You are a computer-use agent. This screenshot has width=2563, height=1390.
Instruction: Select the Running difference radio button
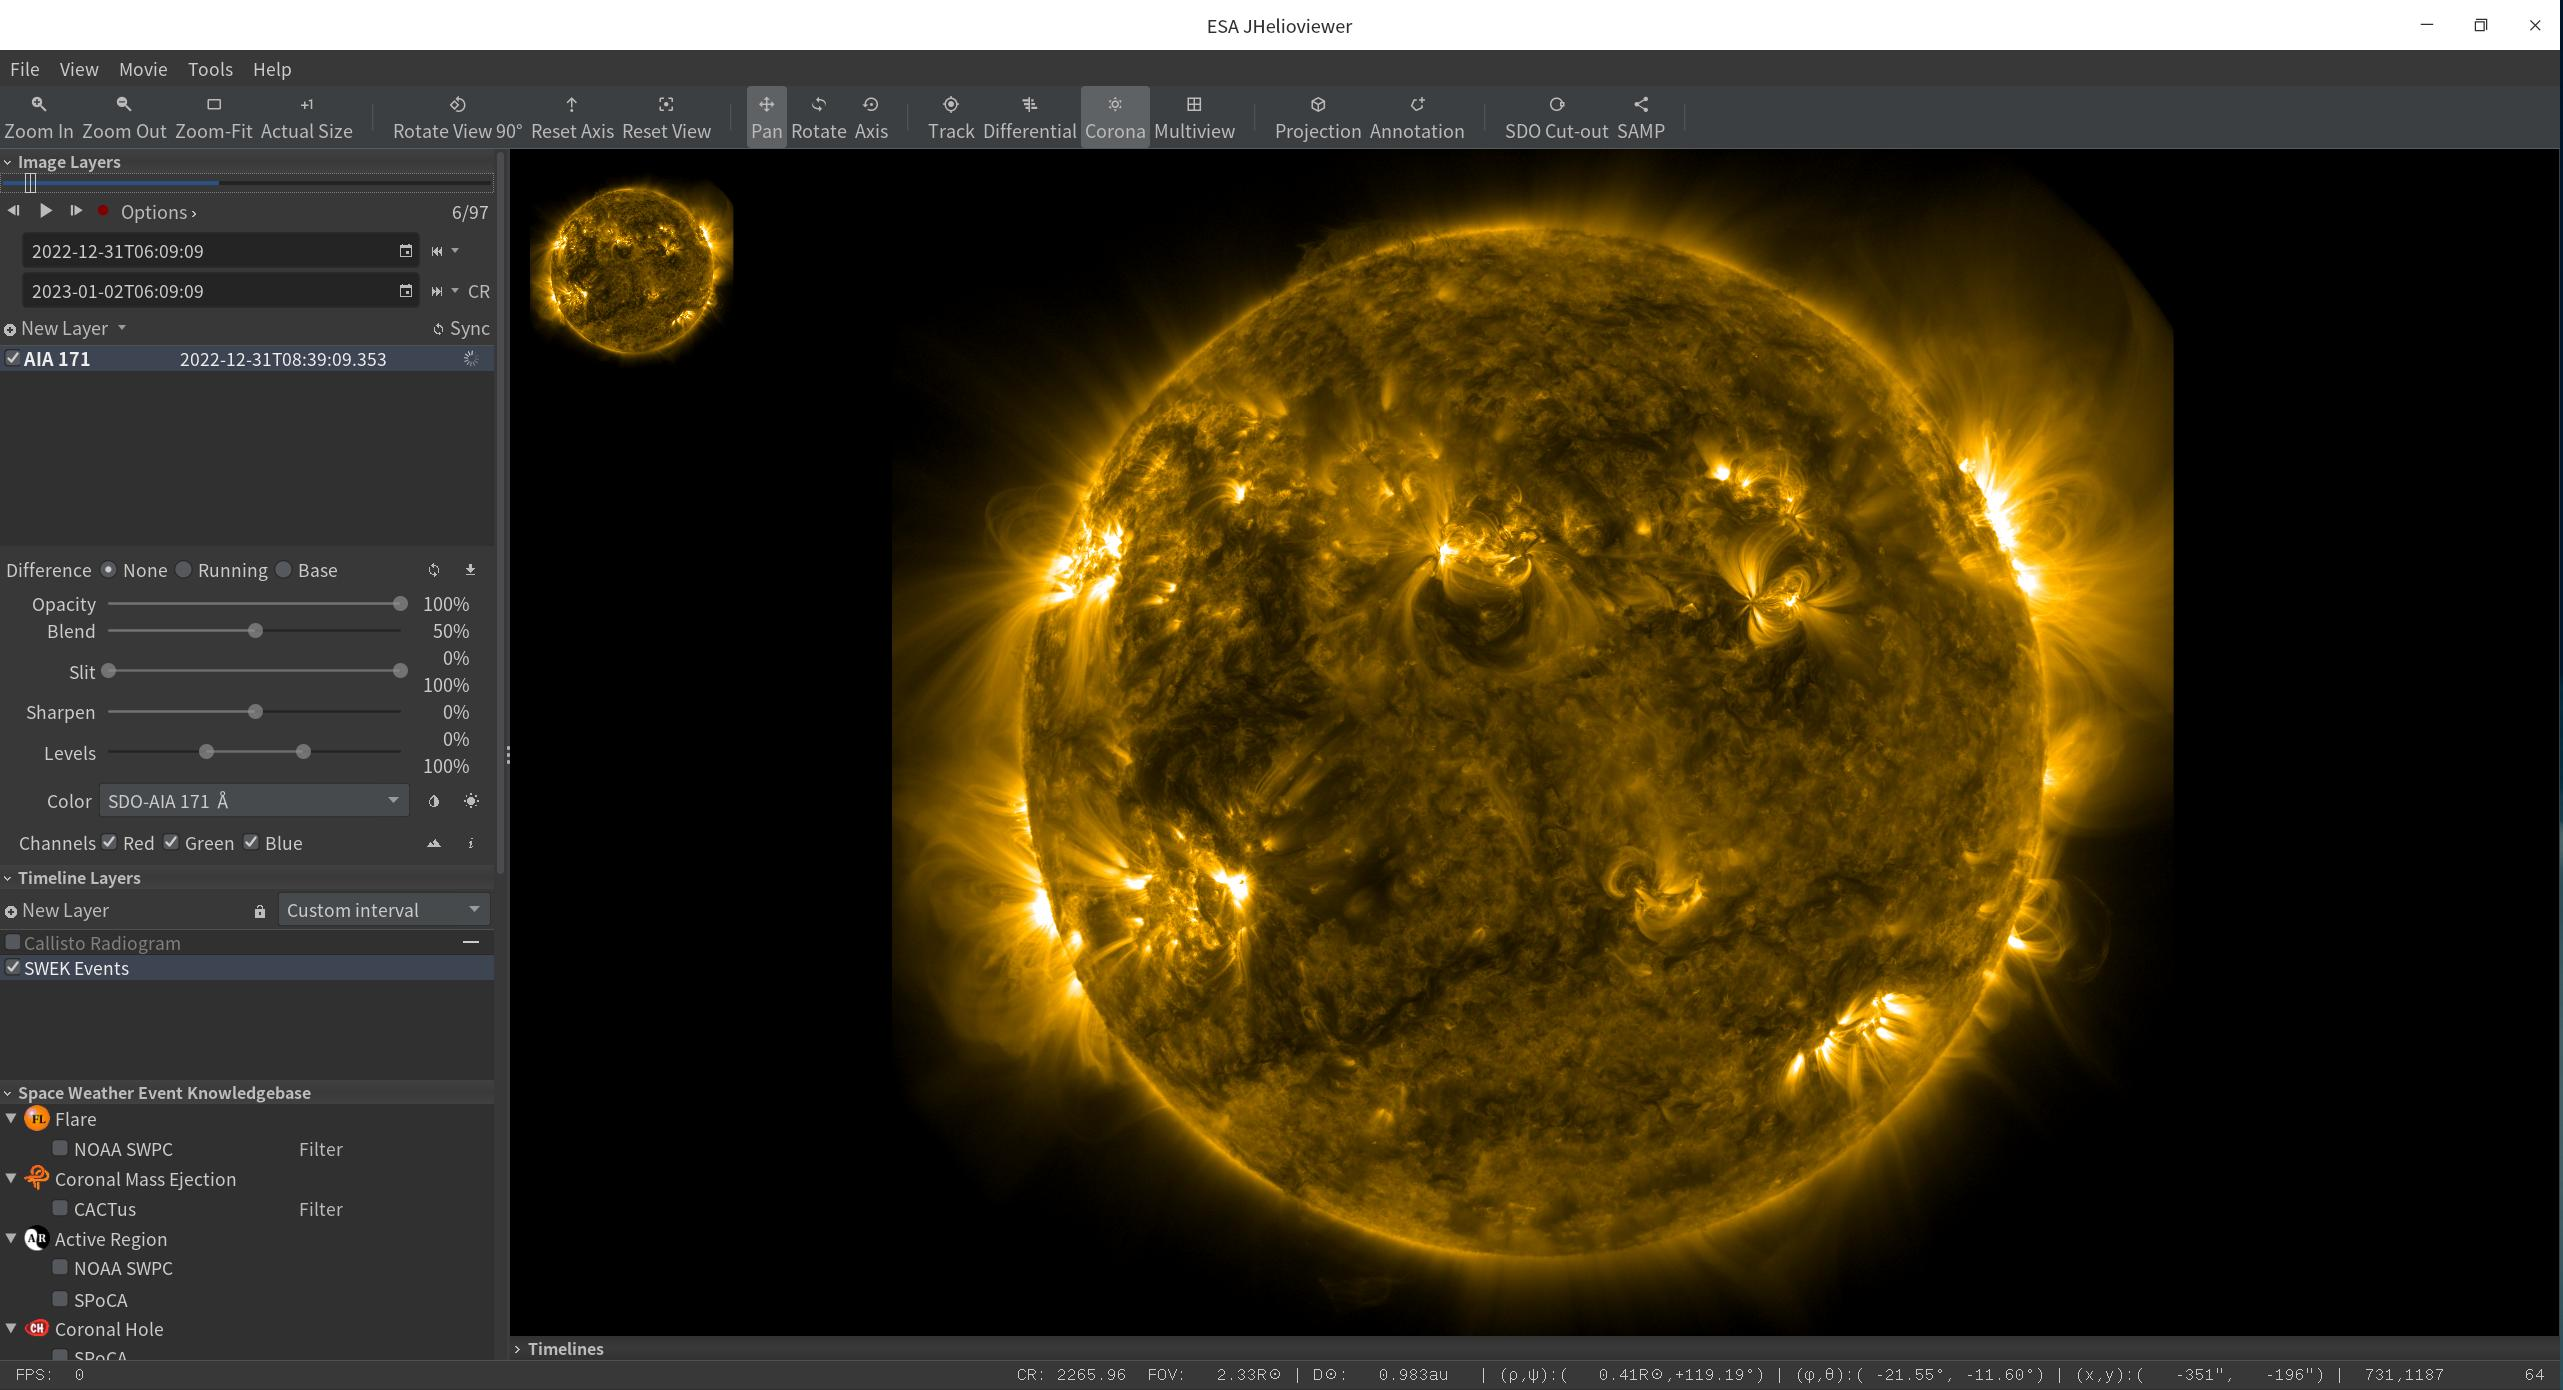[184, 570]
